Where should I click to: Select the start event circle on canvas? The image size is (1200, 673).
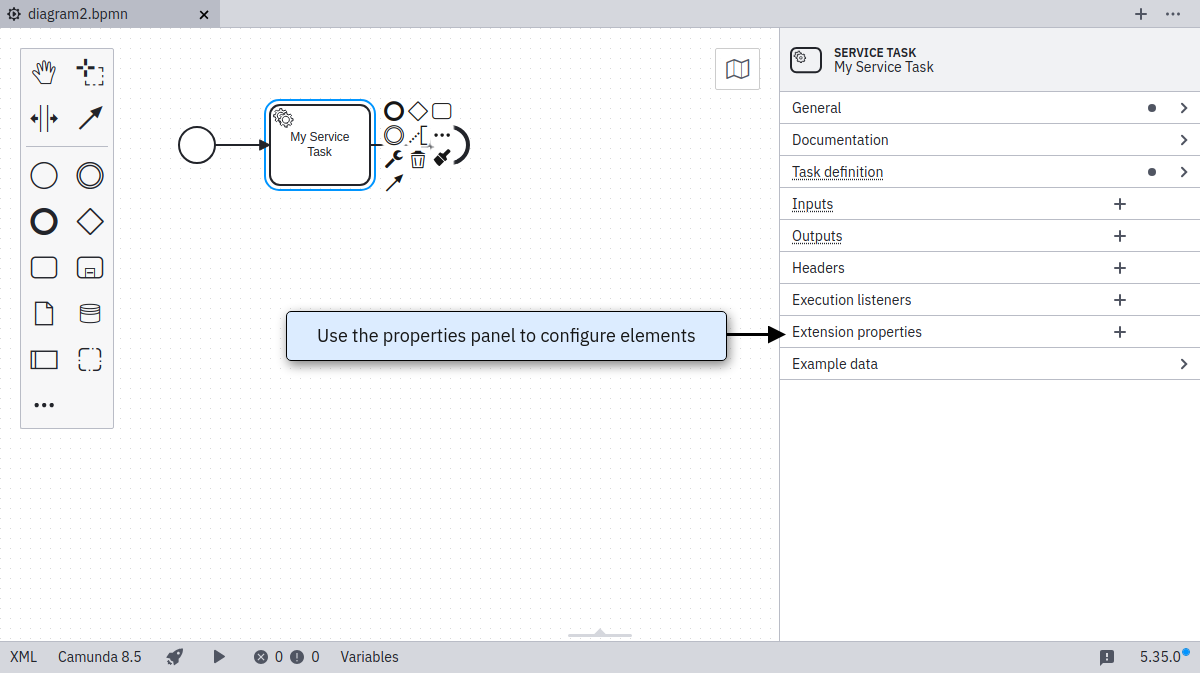click(x=197, y=145)
